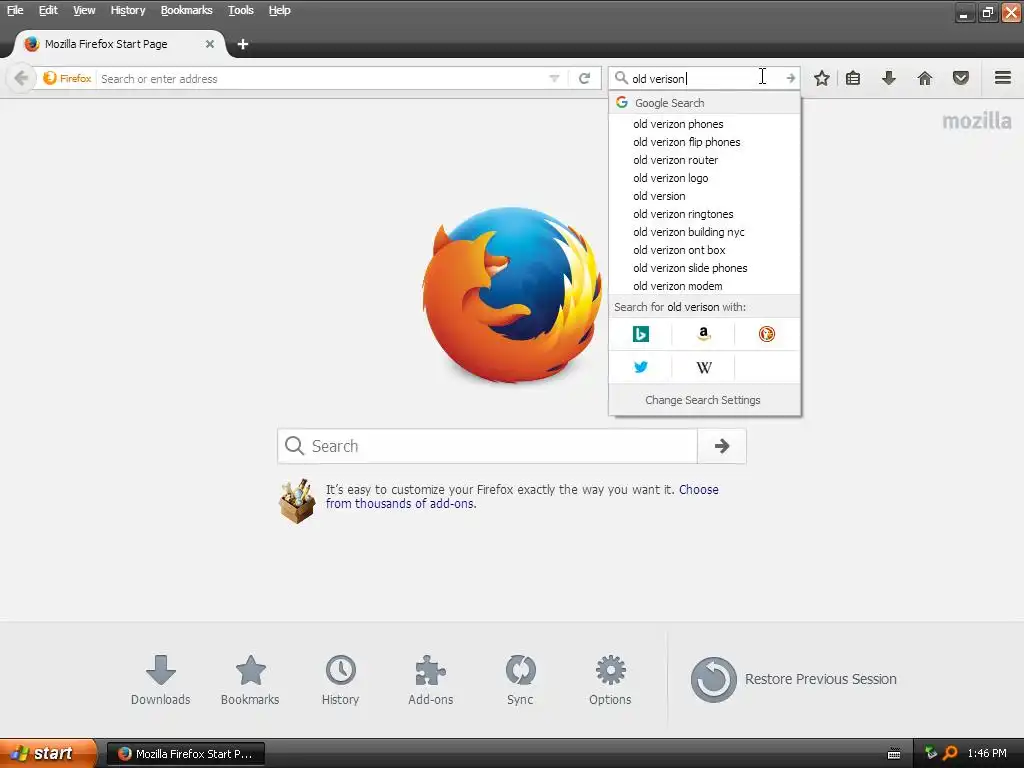Open Downloads from the start page
Screen dimensions: 1024x768
161,680
